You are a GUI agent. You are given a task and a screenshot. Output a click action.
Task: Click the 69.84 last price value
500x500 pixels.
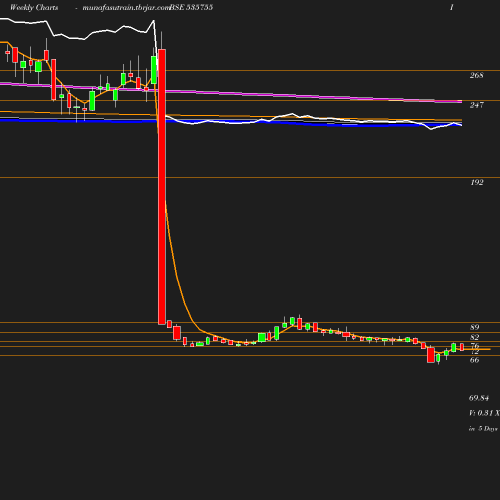[479, 398]
